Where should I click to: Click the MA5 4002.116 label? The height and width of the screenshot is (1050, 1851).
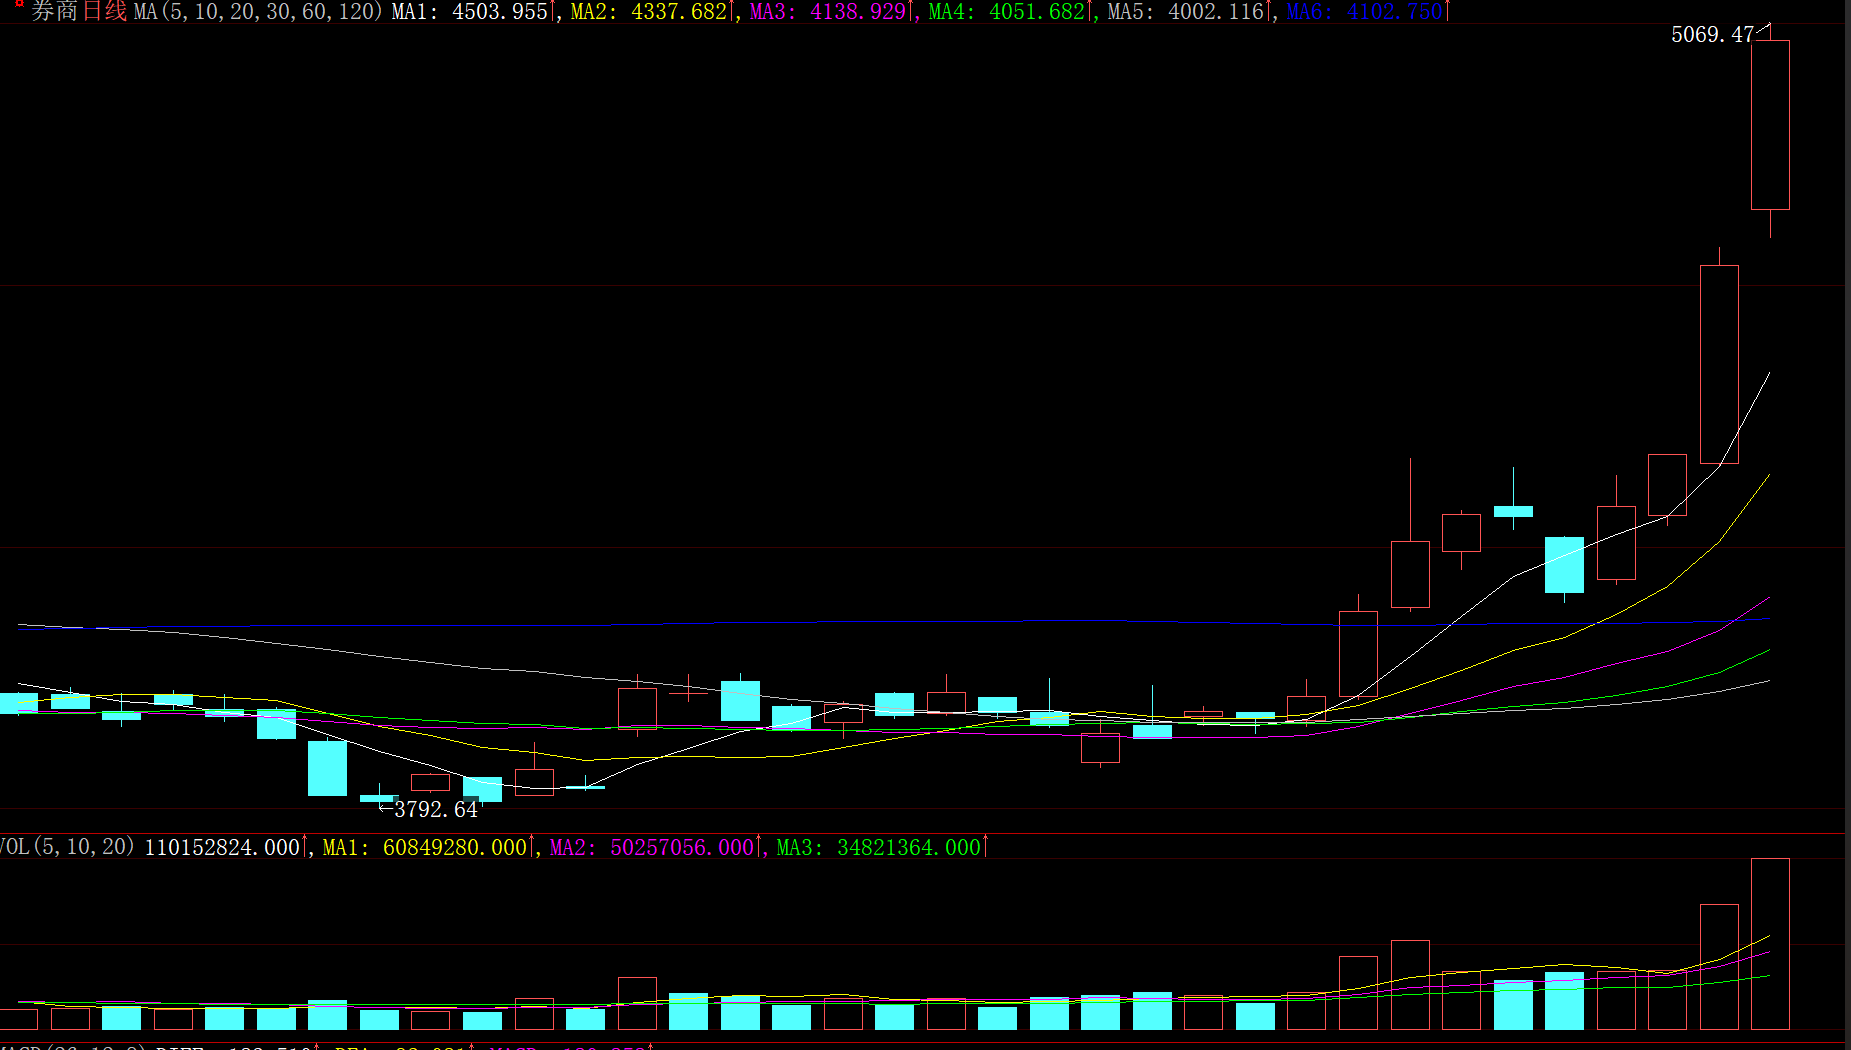(x=1187, y=12)
